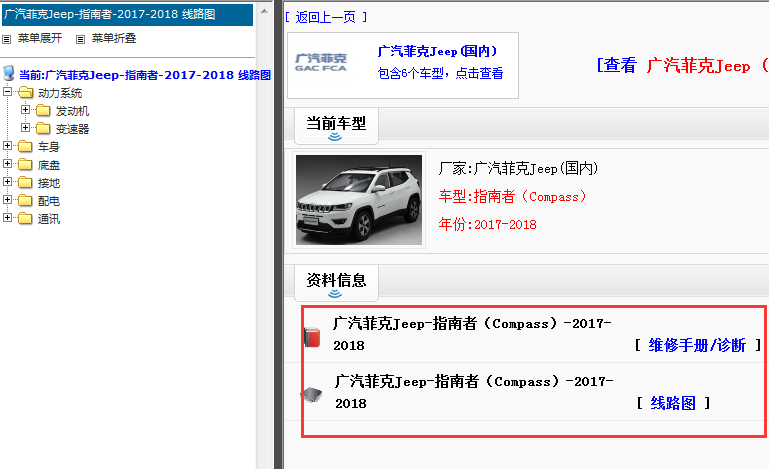The width and height of the screenshot is (769, 469).
Task: Click the gray chip icon for 线路图
Action: tap(312, 394)
